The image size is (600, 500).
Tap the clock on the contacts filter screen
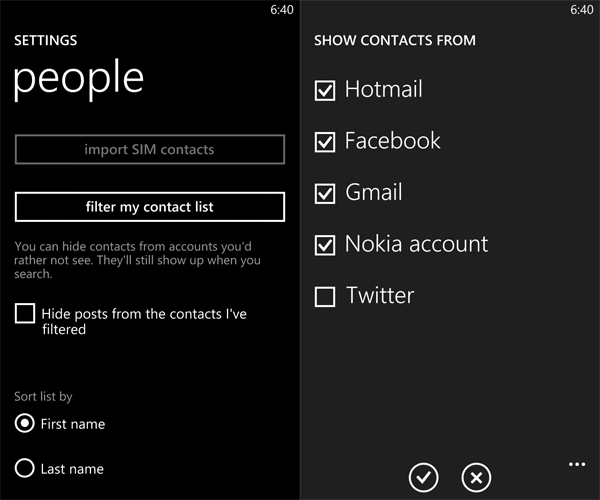click(582, 10)
